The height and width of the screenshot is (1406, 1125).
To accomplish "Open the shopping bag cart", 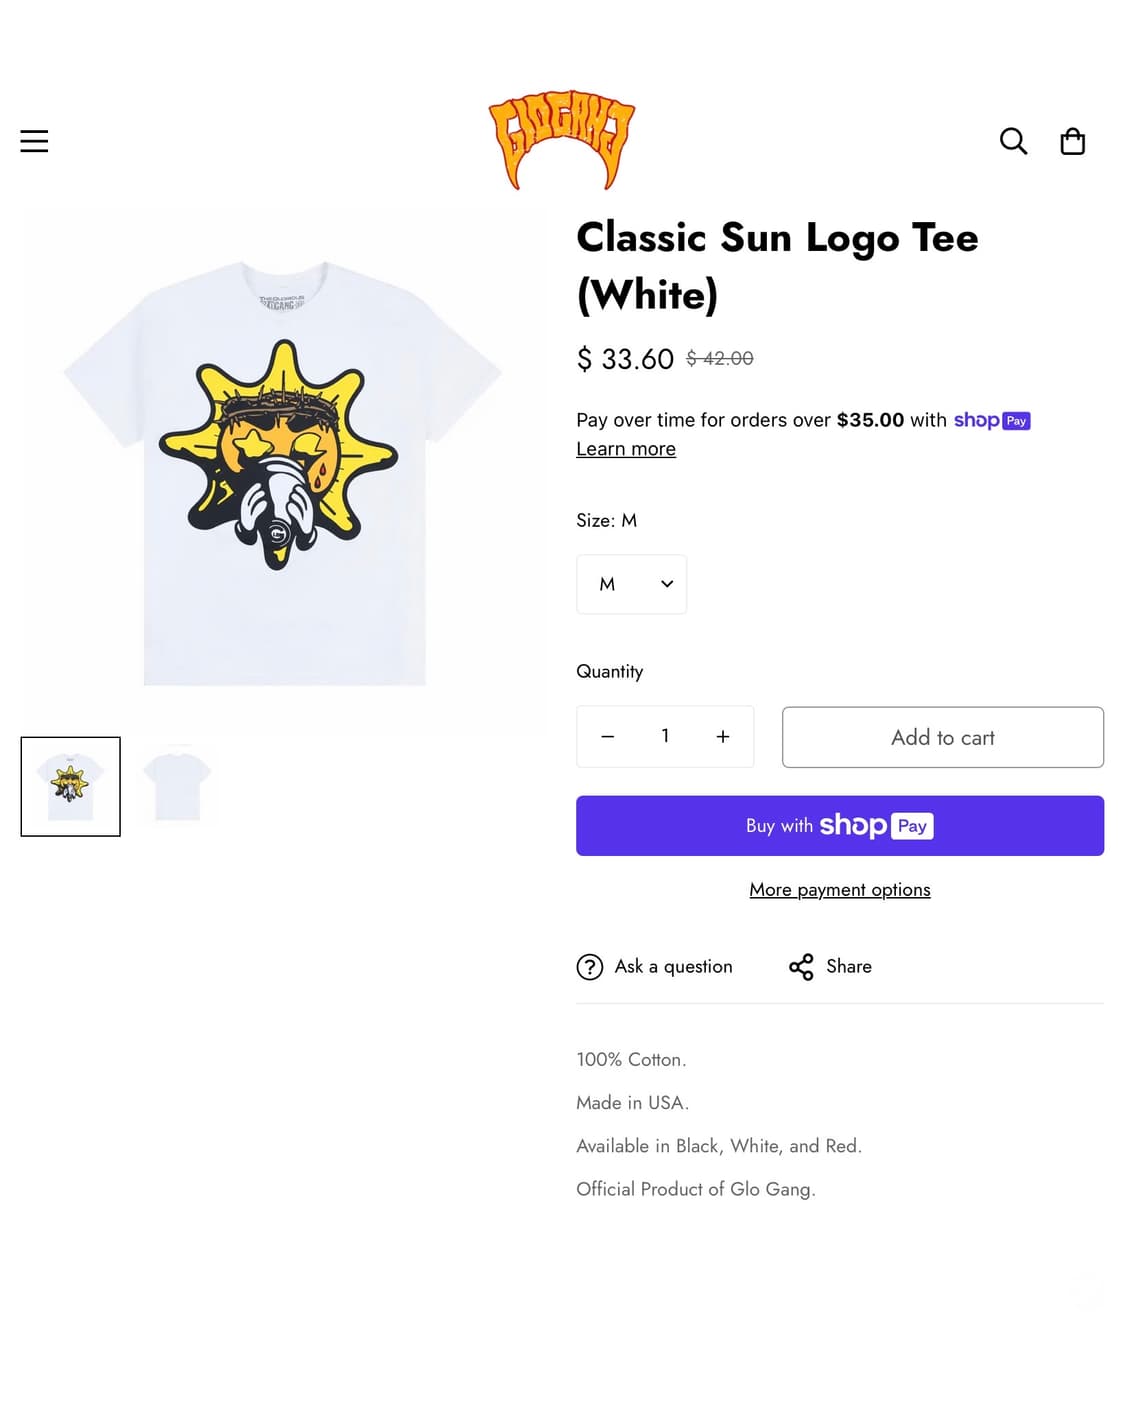I will click(1072, 141).
